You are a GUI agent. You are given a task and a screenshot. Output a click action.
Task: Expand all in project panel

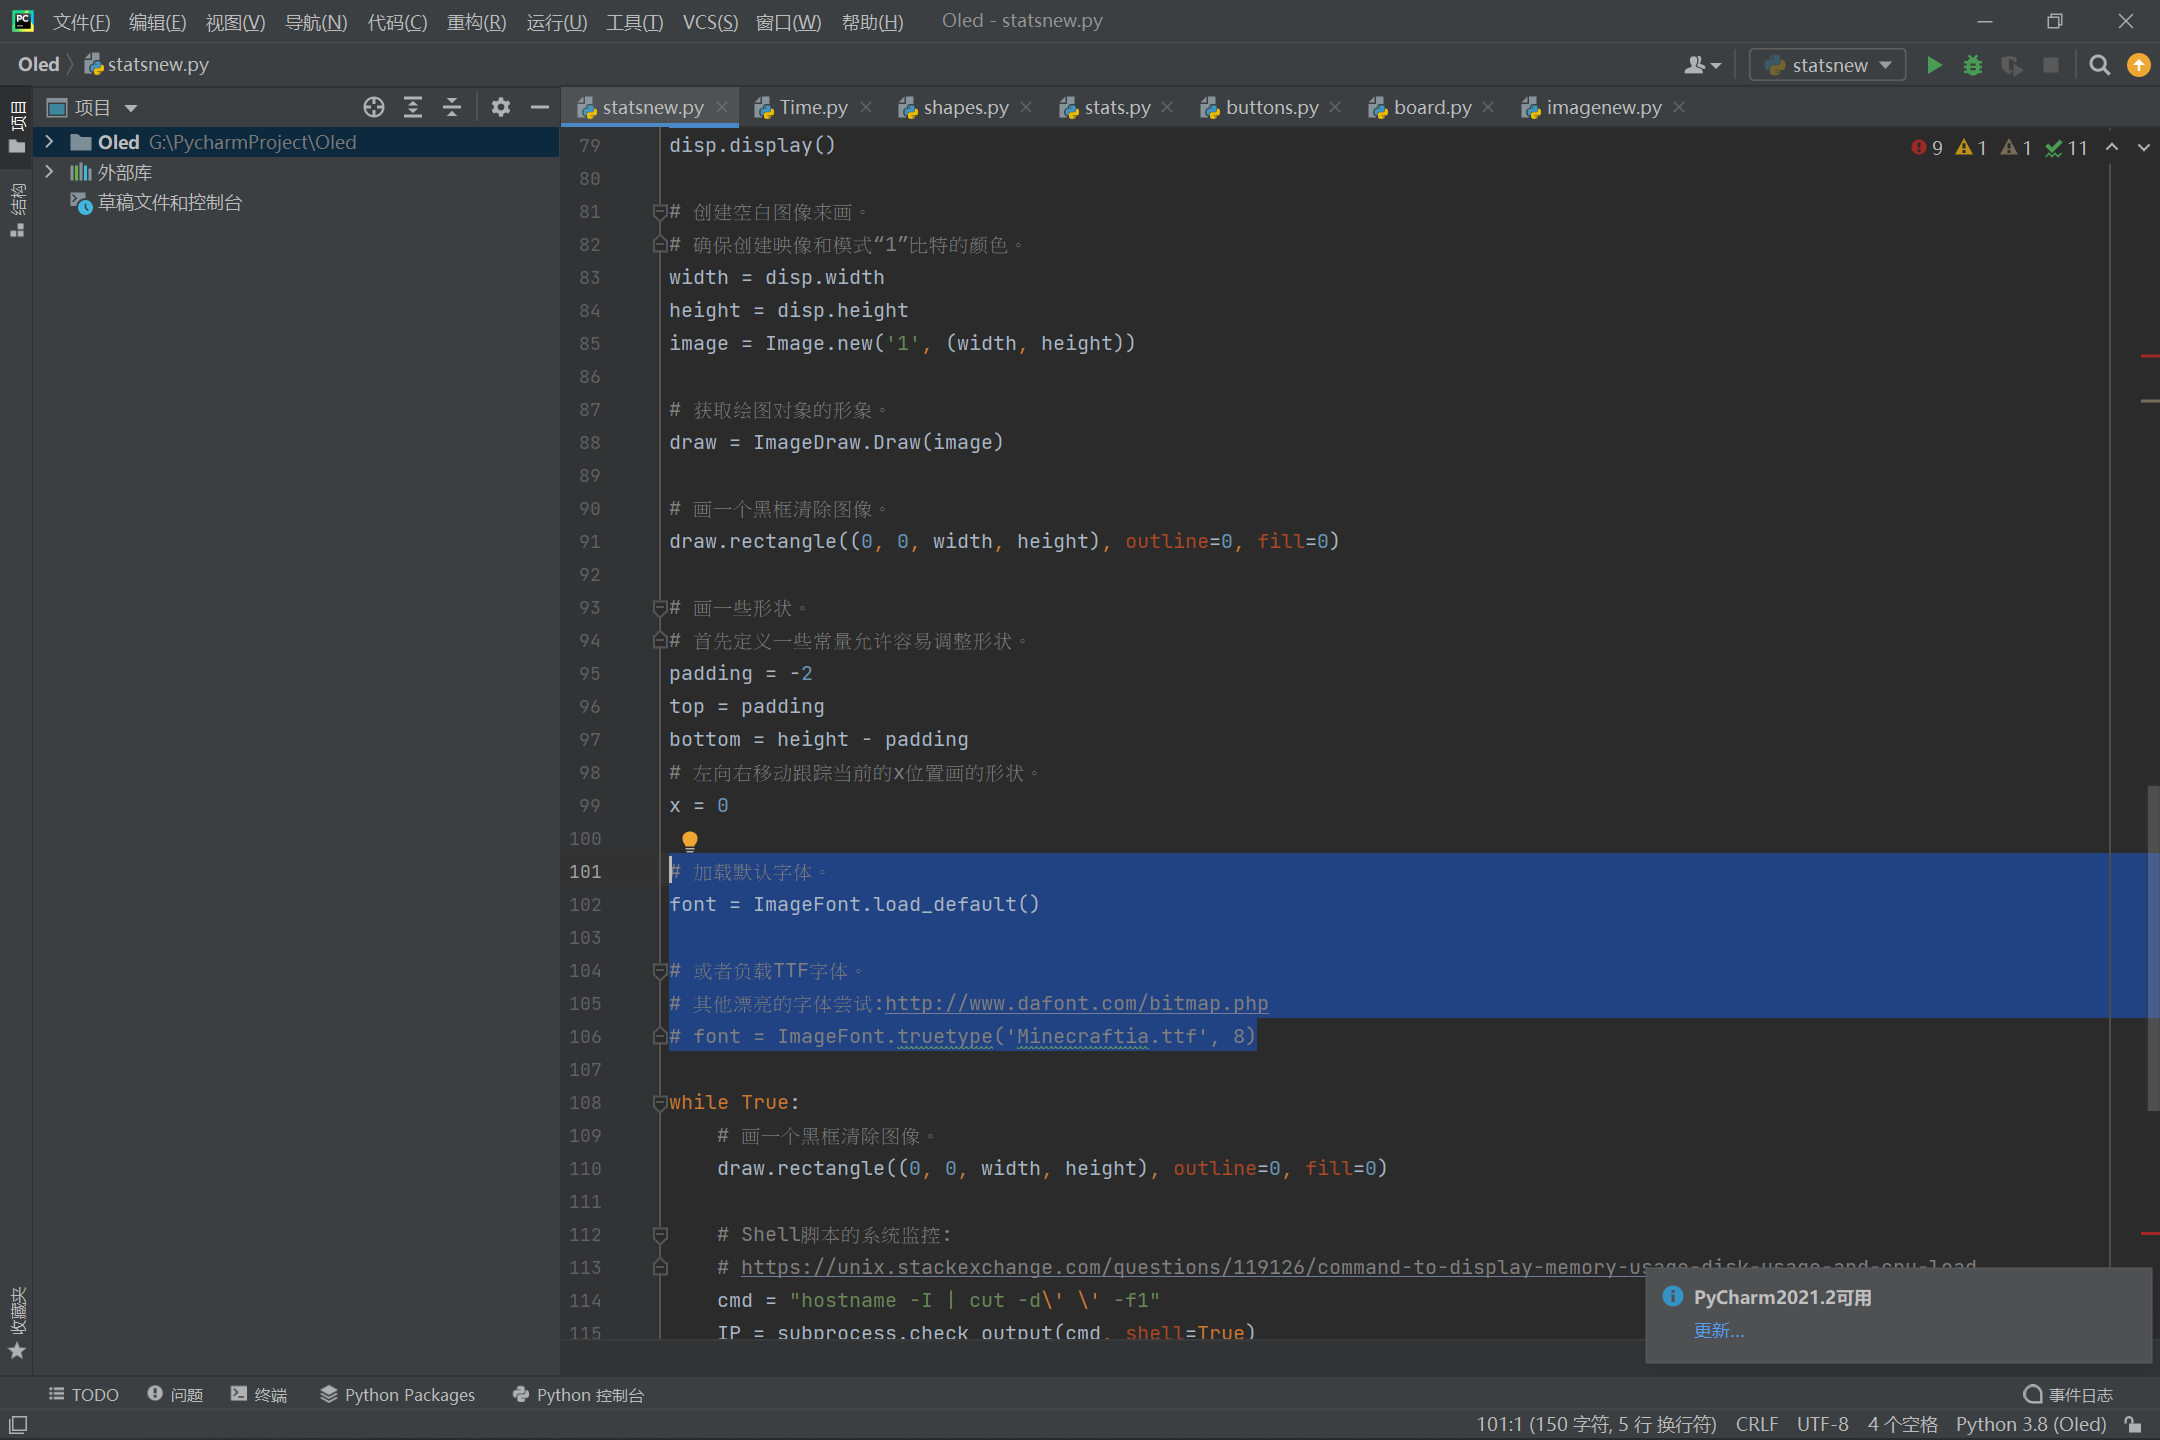(x=413, y=107)
